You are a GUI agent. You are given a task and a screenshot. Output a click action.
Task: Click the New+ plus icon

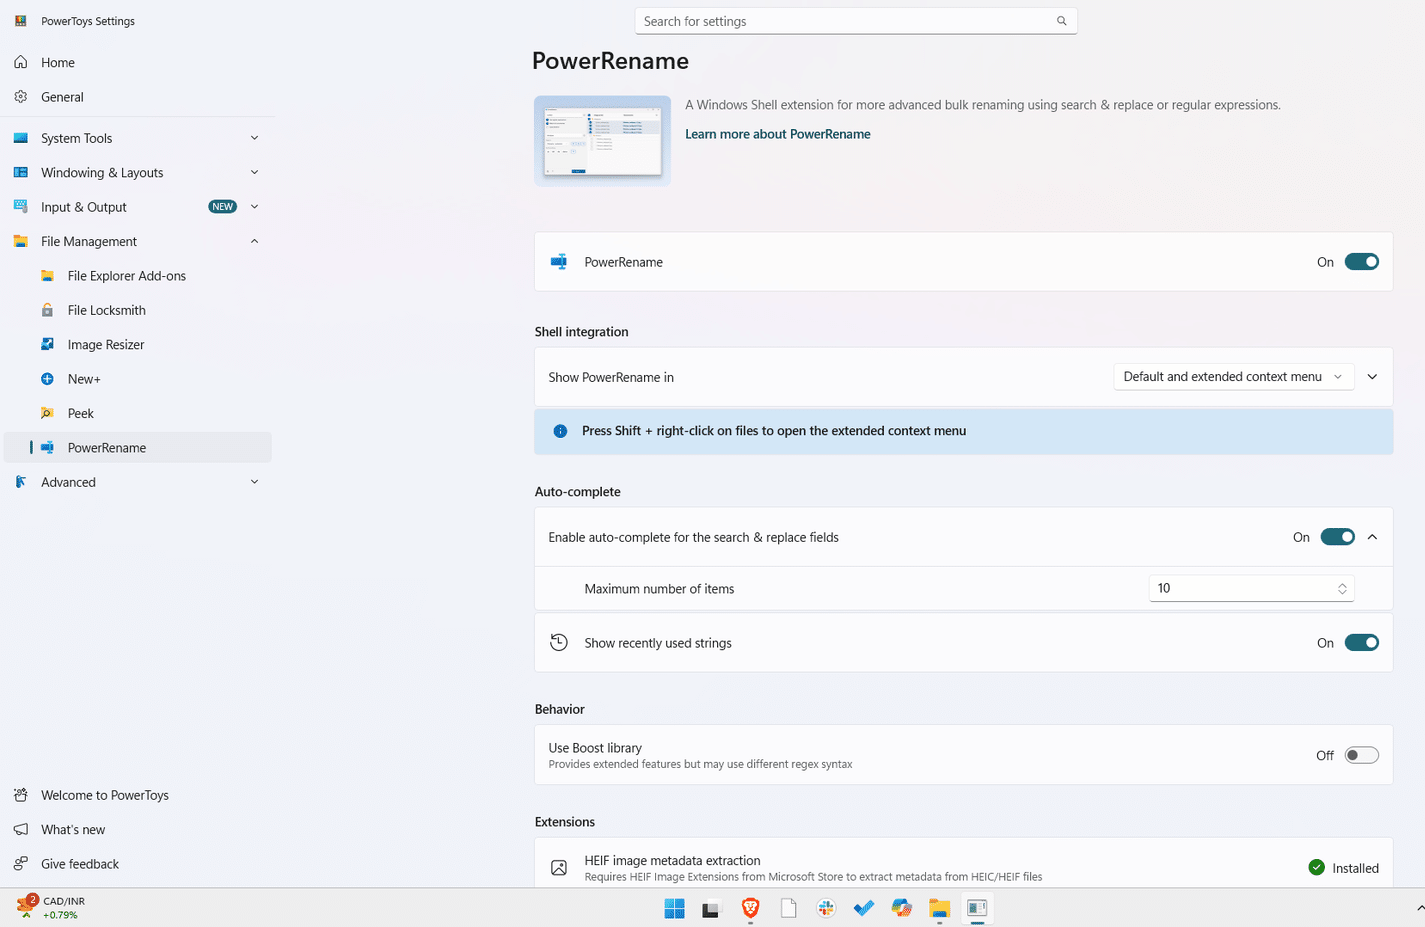pyautogui.click(x=47, y=379)
